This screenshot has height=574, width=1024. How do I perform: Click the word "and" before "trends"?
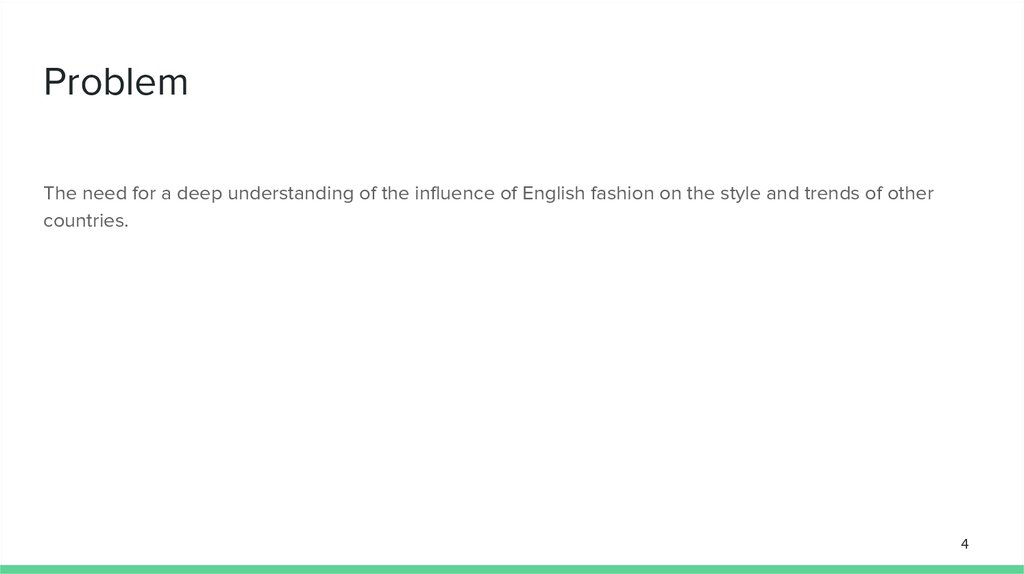coord(783,193)
